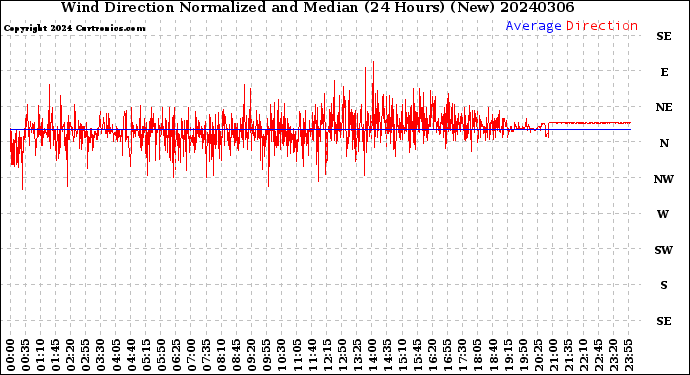Click the top 'SE' axis label
The image size is (690, 375).
tap(664, 37)
